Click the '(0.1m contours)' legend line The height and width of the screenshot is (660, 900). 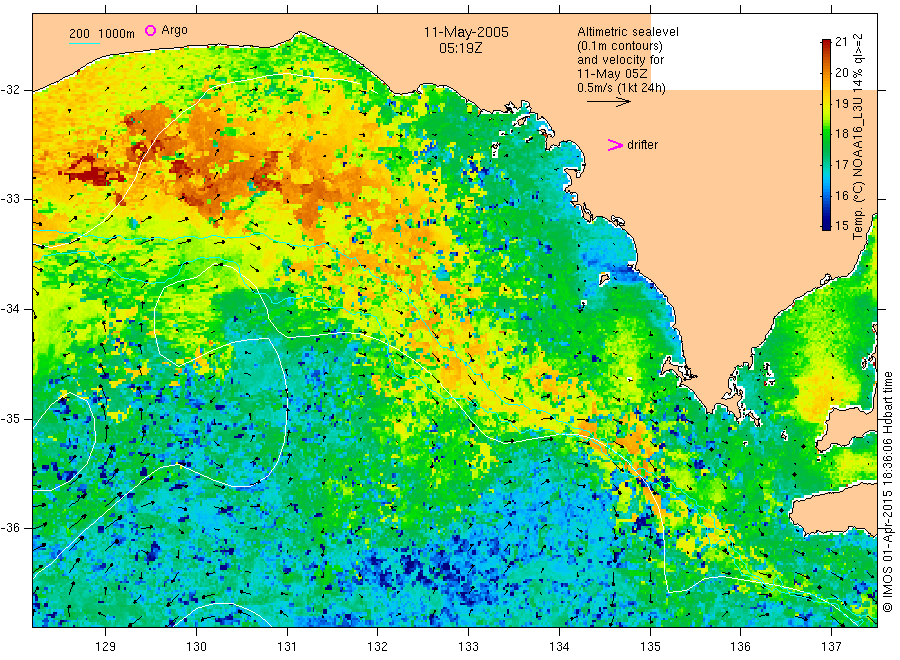(x=619, y=46)
